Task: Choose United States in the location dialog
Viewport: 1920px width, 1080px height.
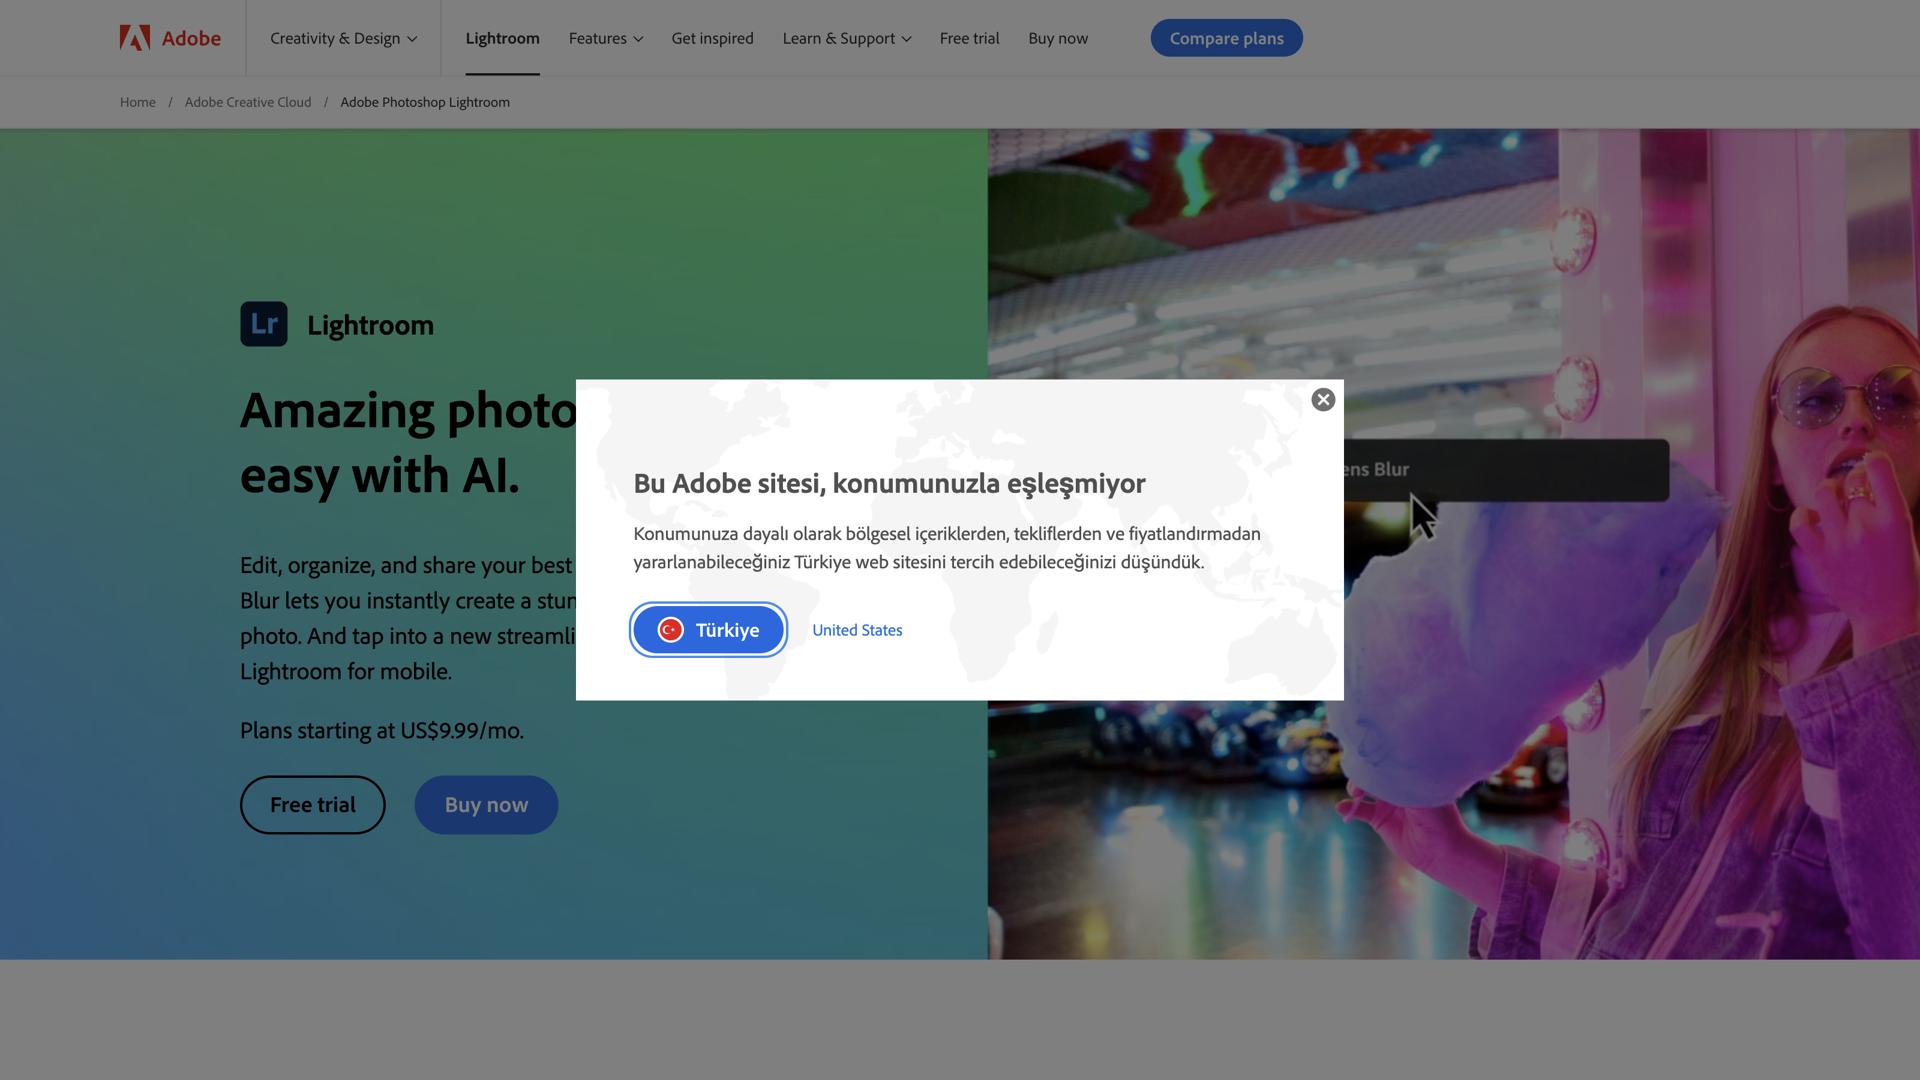Action: coord(856,630)
